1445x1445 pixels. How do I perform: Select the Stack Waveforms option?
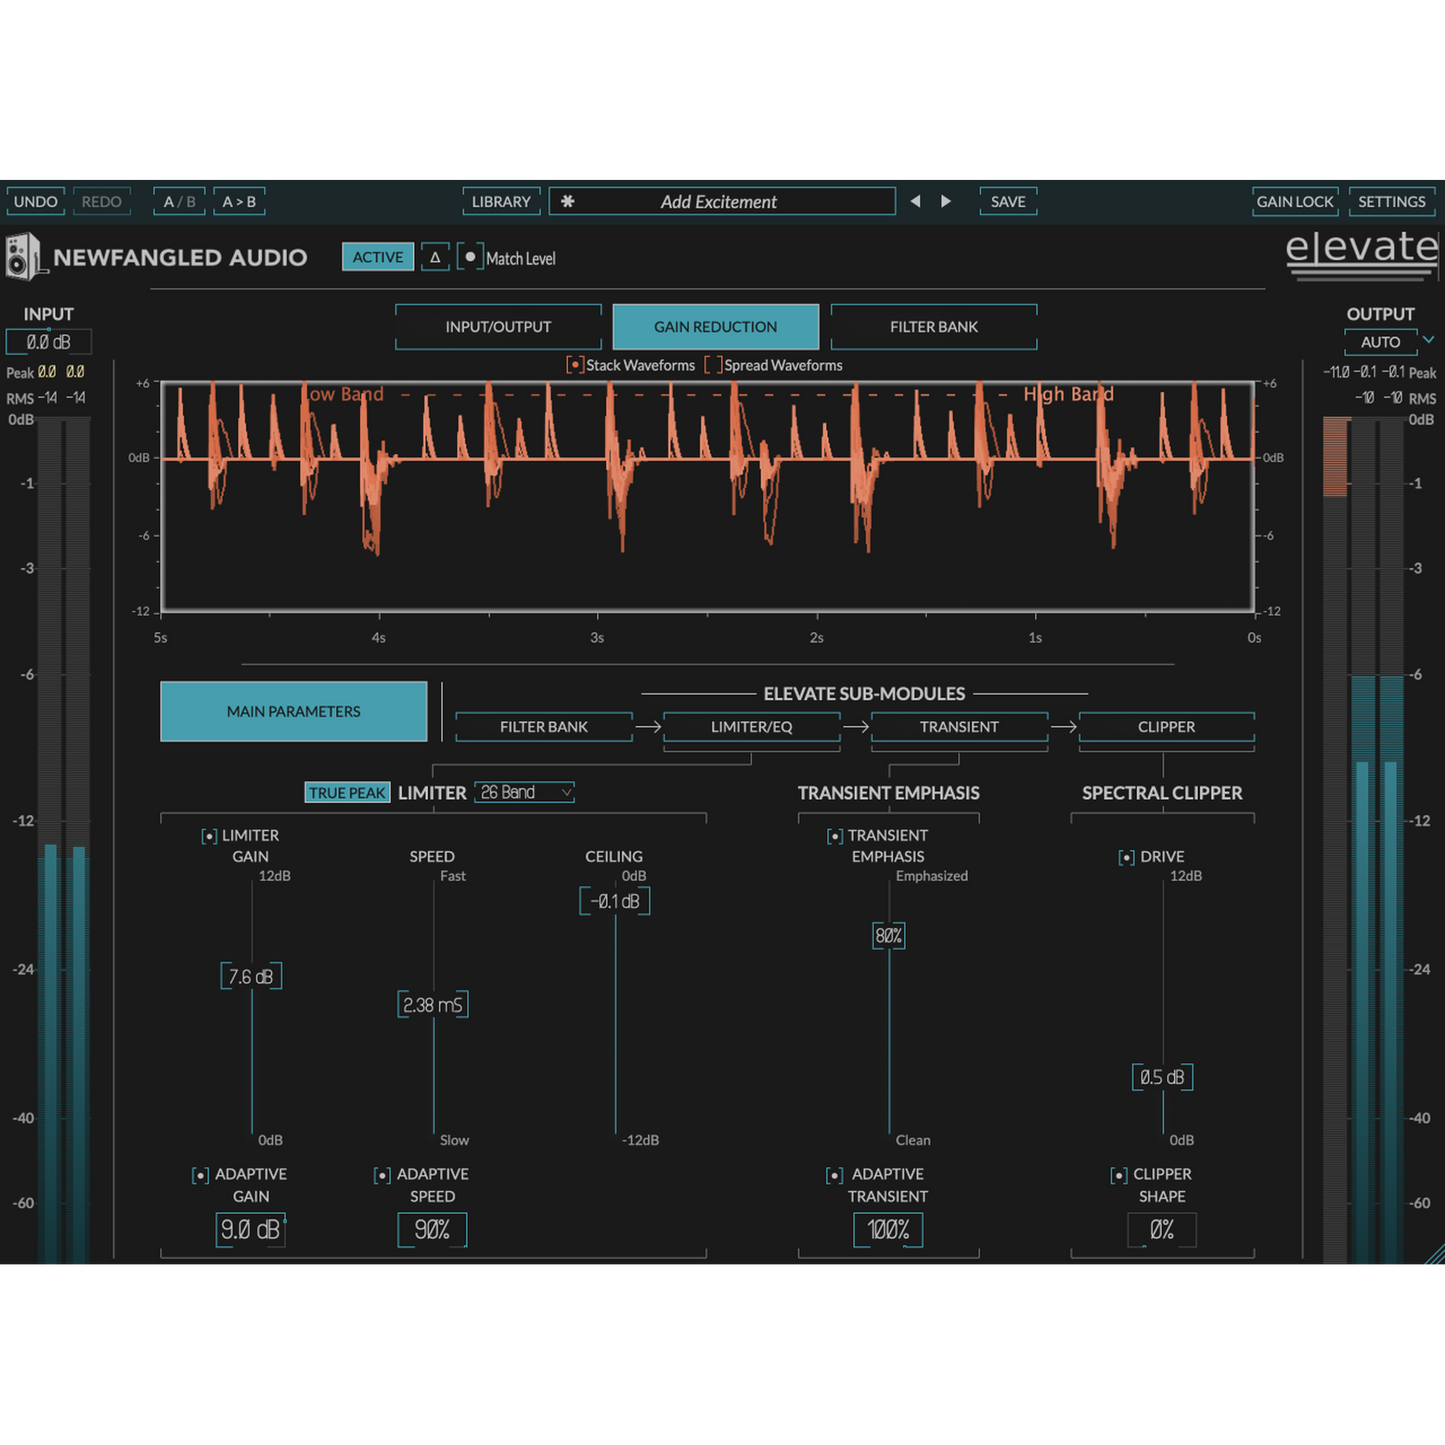tap(575, 365)
